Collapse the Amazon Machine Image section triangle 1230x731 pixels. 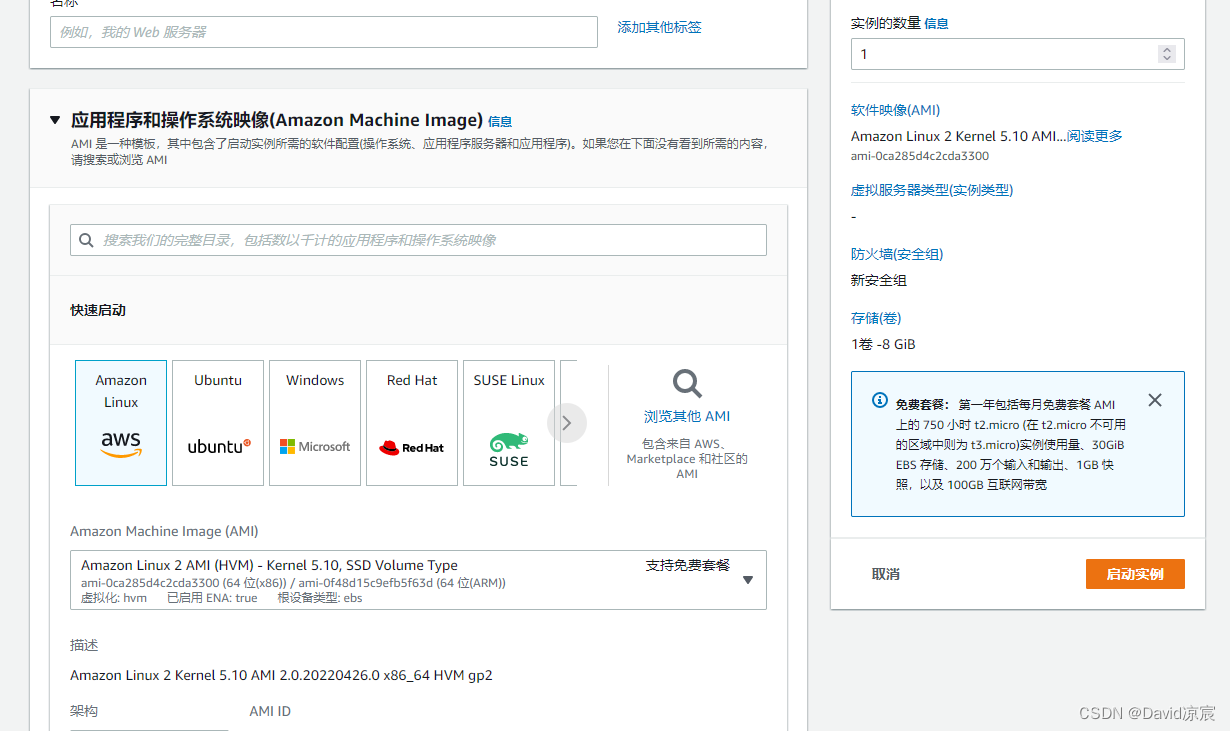(55, 120)
